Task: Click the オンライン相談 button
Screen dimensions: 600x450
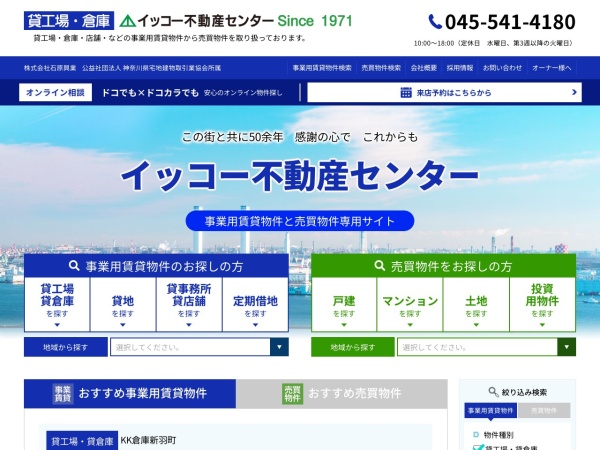Action: pos(55,92)
